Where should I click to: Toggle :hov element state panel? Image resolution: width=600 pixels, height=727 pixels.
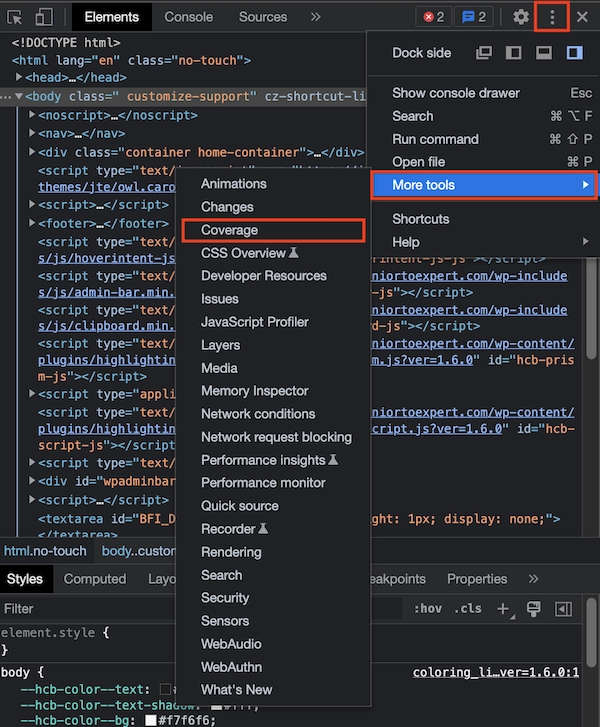pyautogui.click(x=428, y=609)
